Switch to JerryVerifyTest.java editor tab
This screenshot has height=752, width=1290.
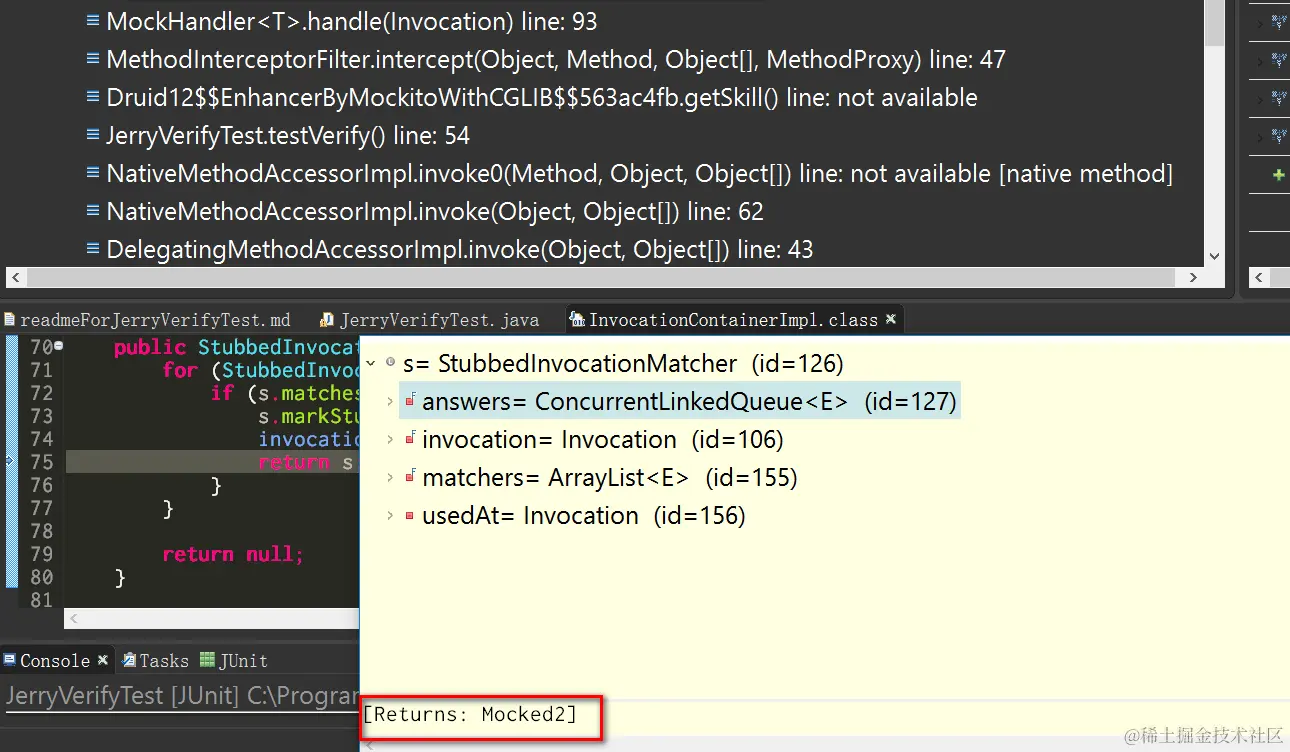(430, 320)
